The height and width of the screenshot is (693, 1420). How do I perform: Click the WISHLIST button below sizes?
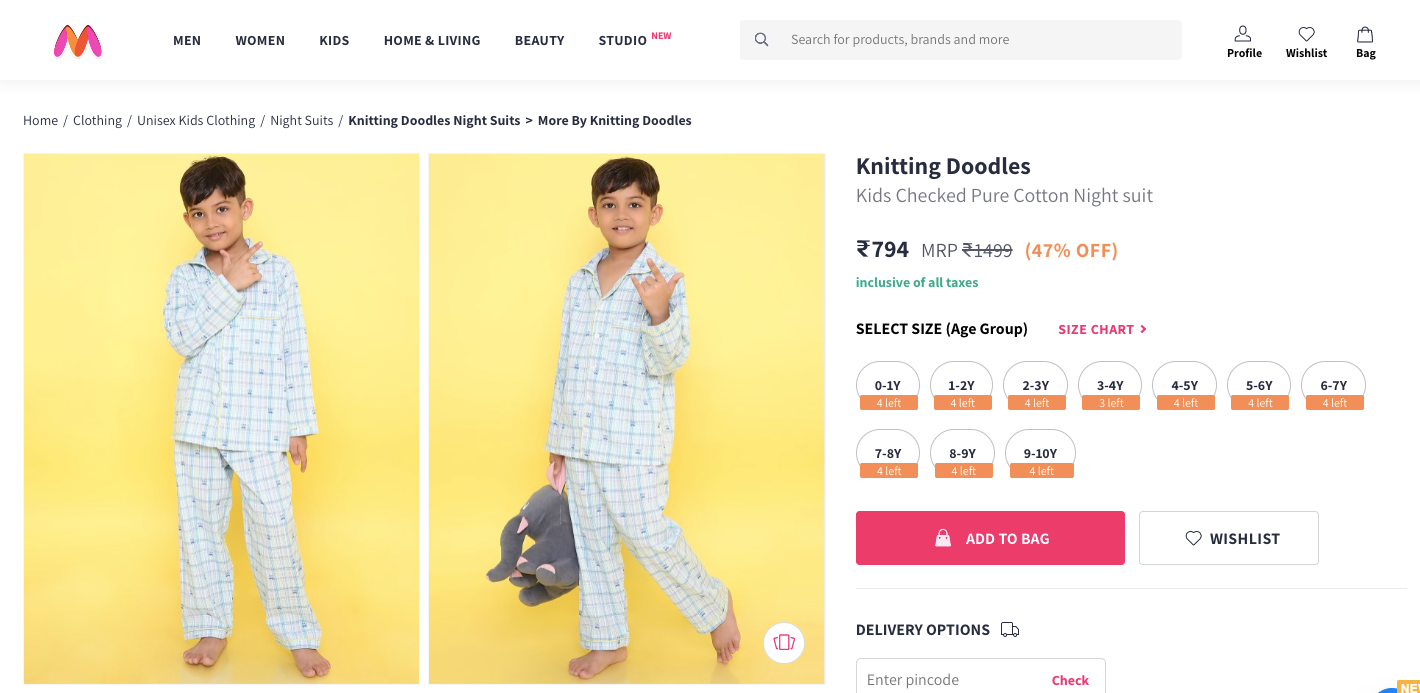[1228, 538]
